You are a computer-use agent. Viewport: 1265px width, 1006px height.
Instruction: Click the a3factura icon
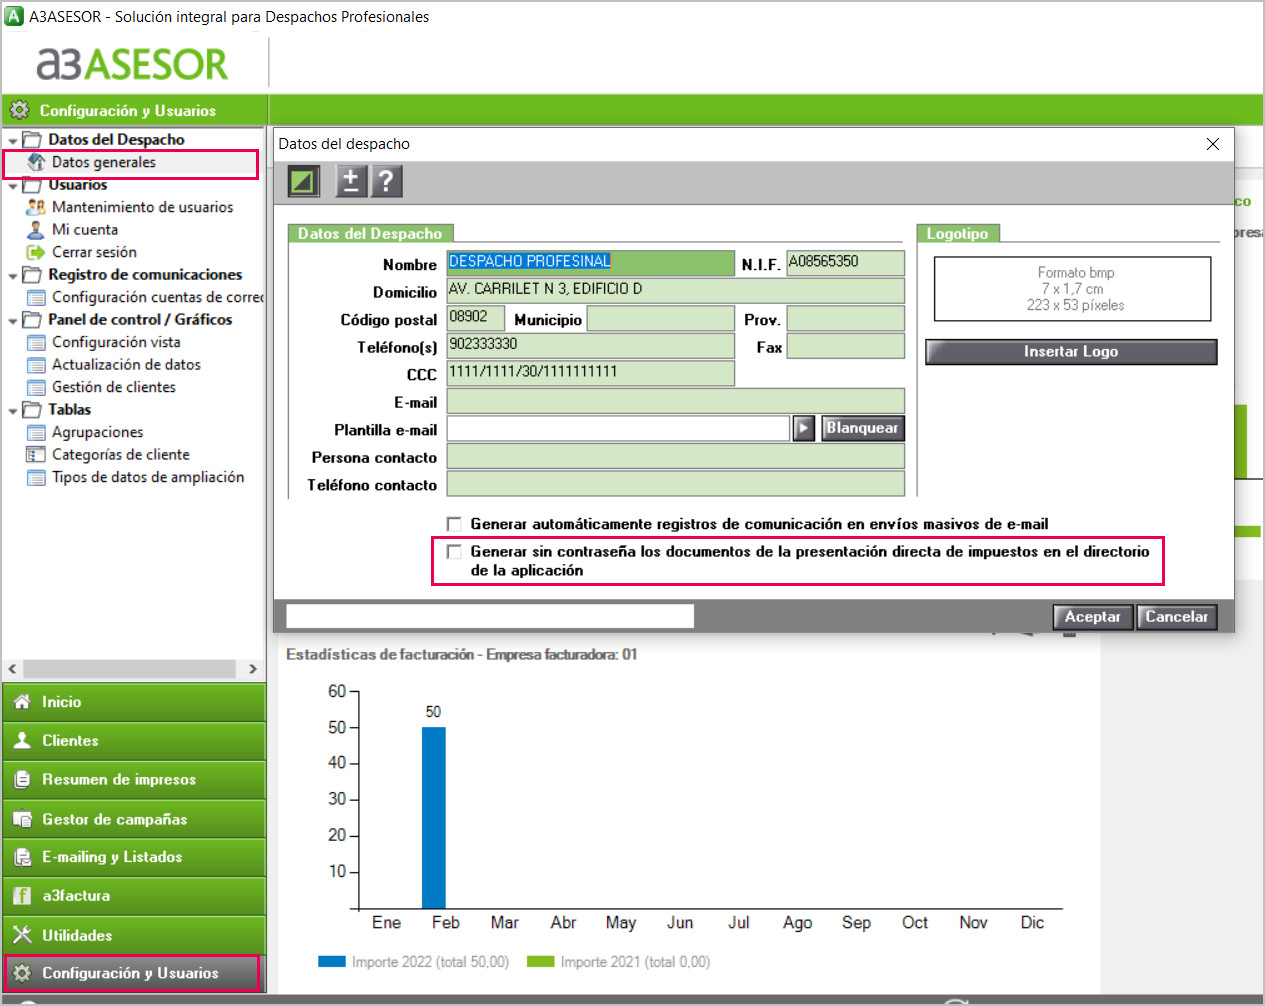[22, 896]
